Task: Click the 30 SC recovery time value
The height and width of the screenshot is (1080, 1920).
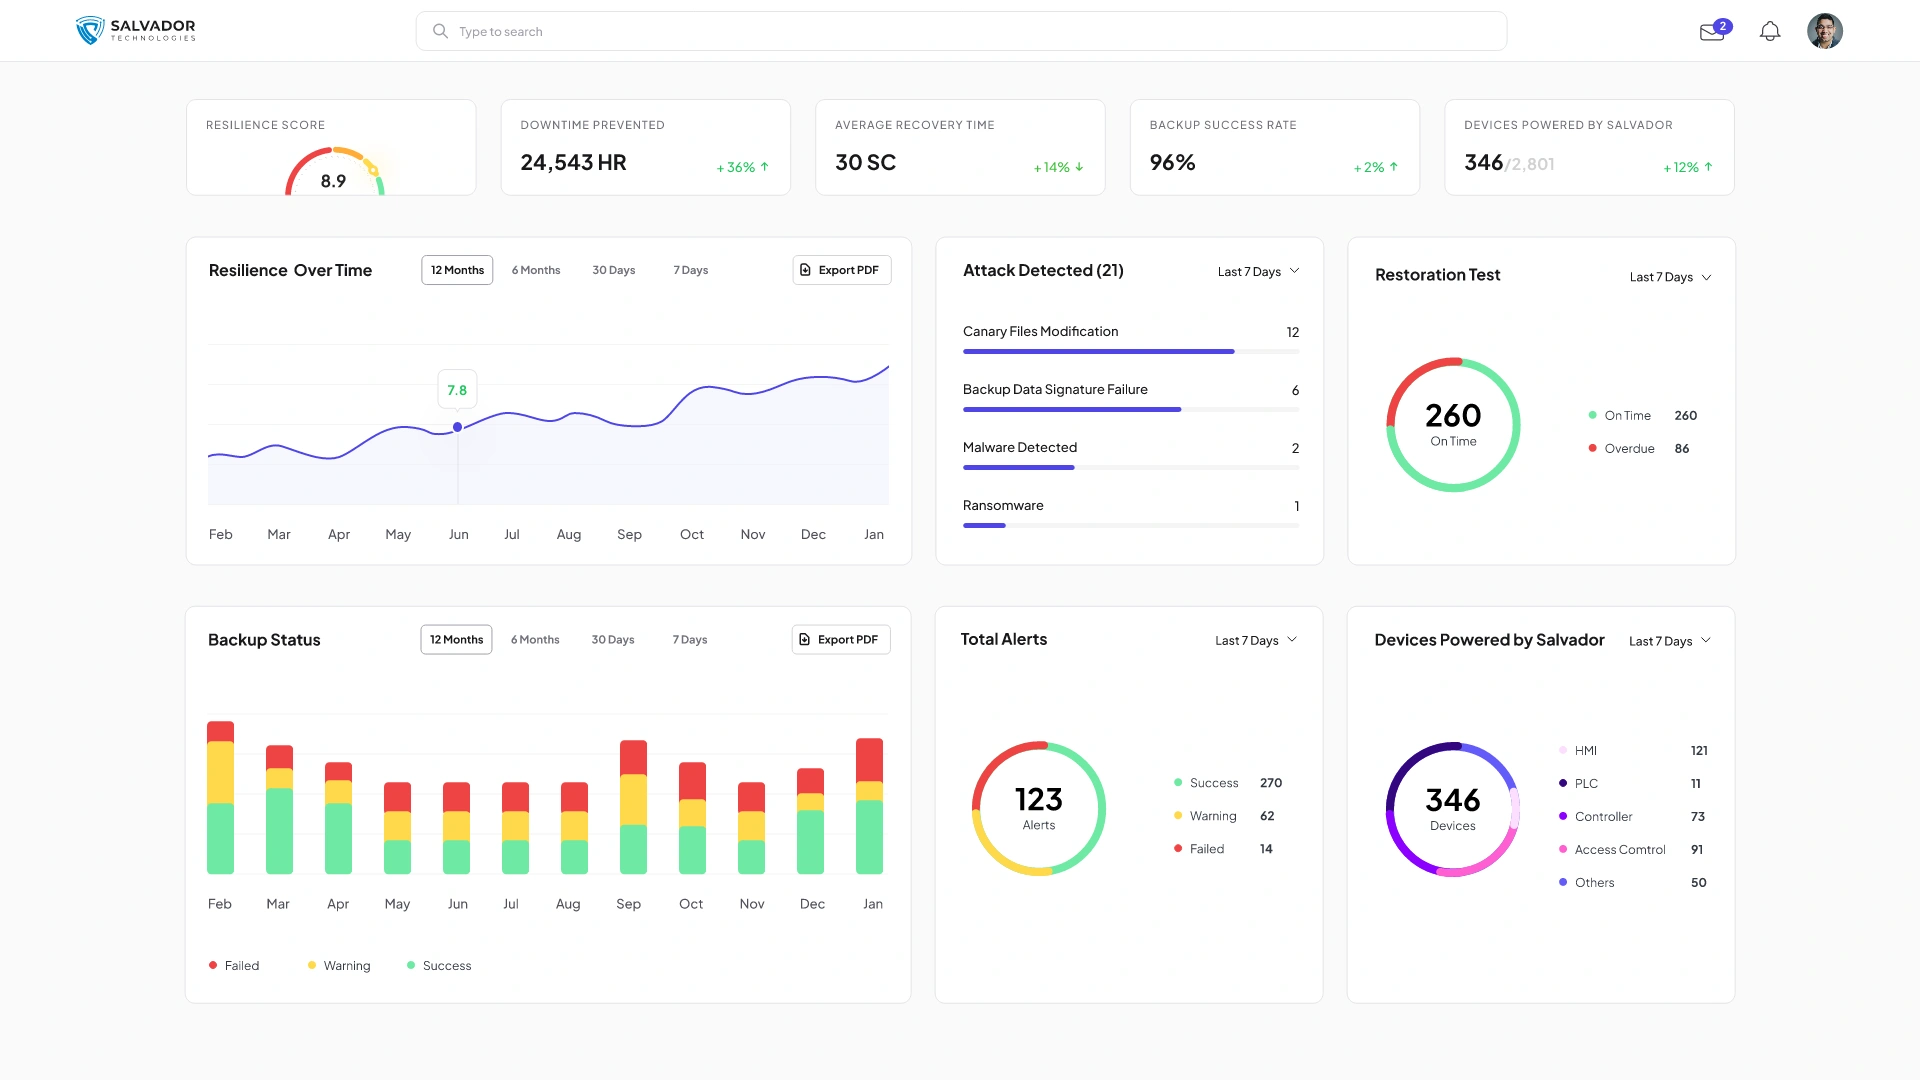Action: click(865, 162)
